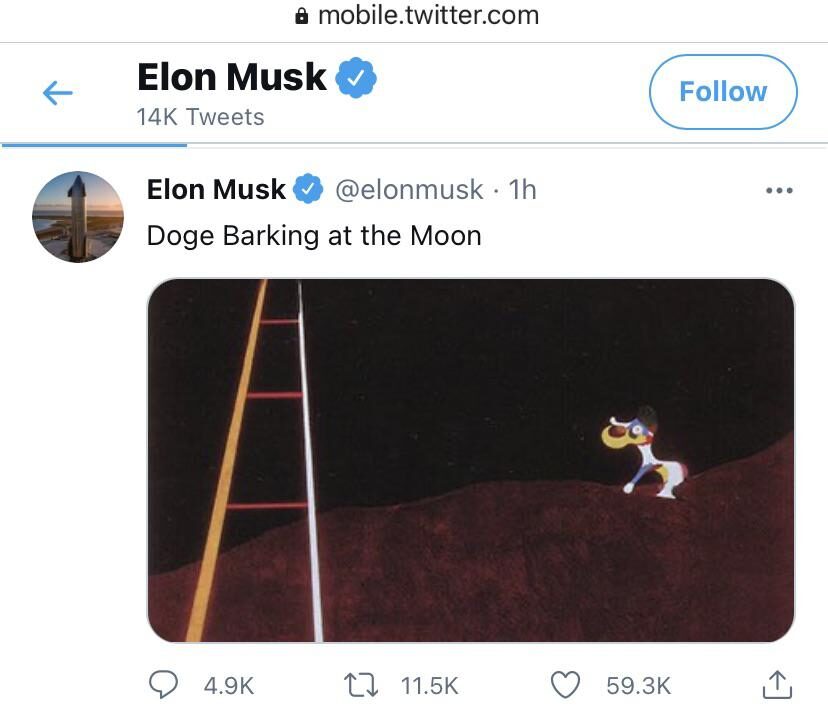Viewport: 828px width, 706px height.
Task: Go back using the left arrow
Action: (x=58, y=93)
